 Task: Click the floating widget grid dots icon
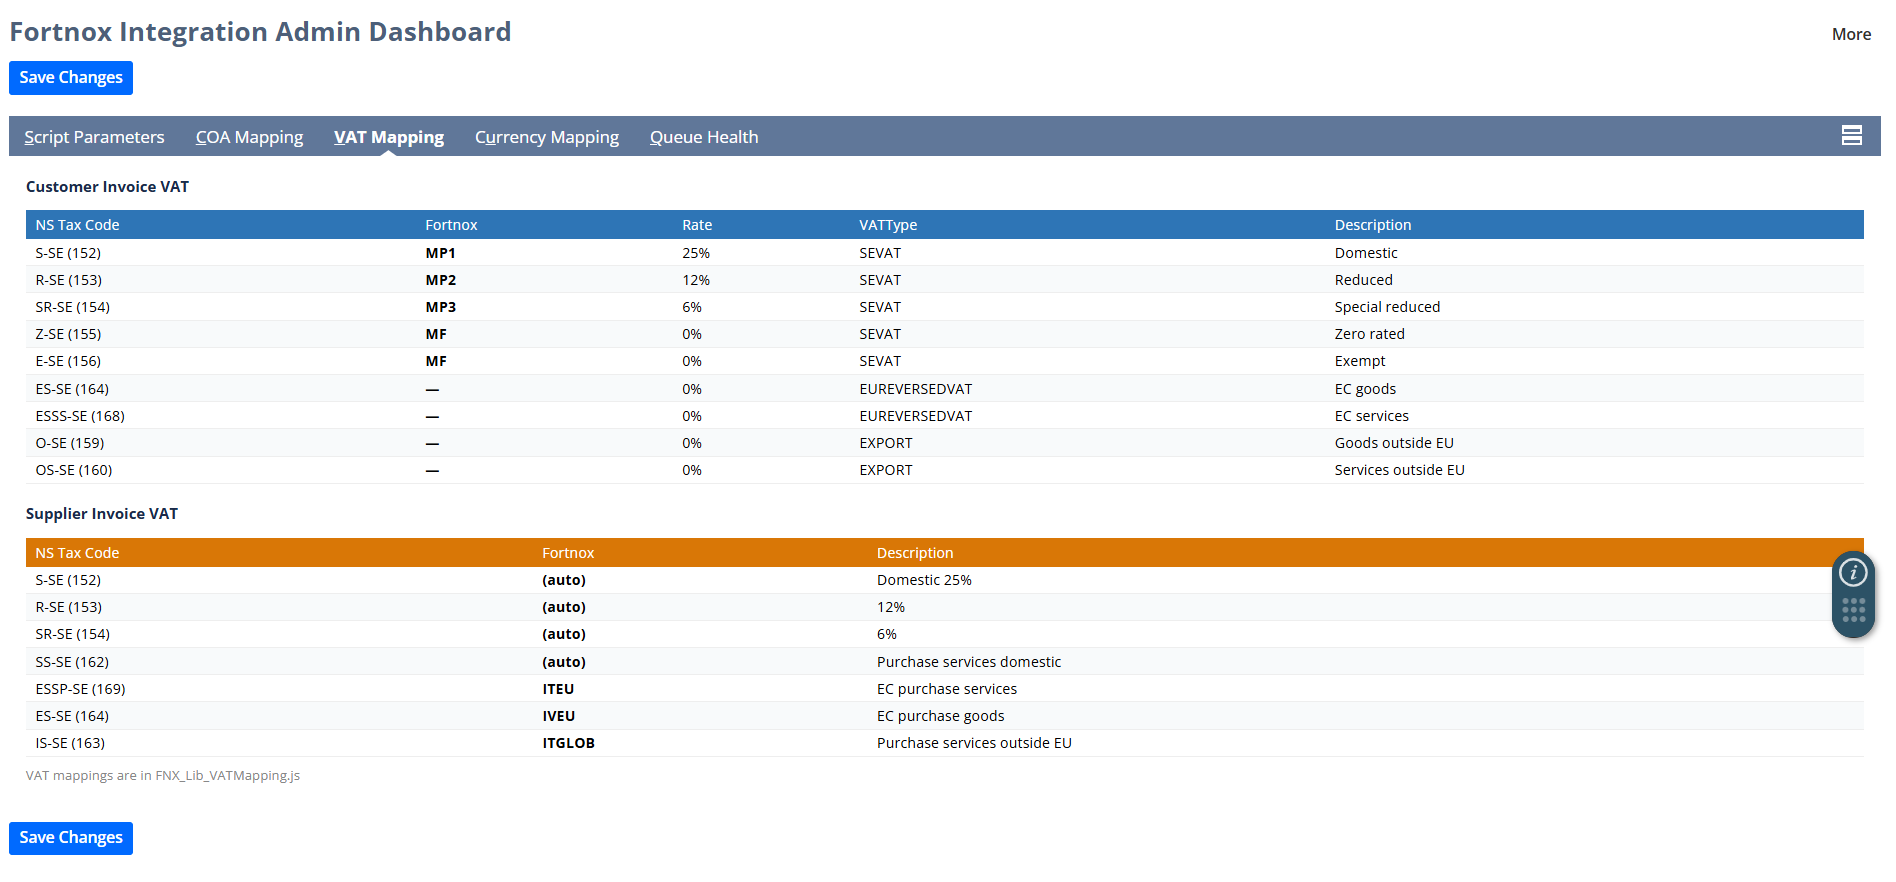(x=1854, y=610)
